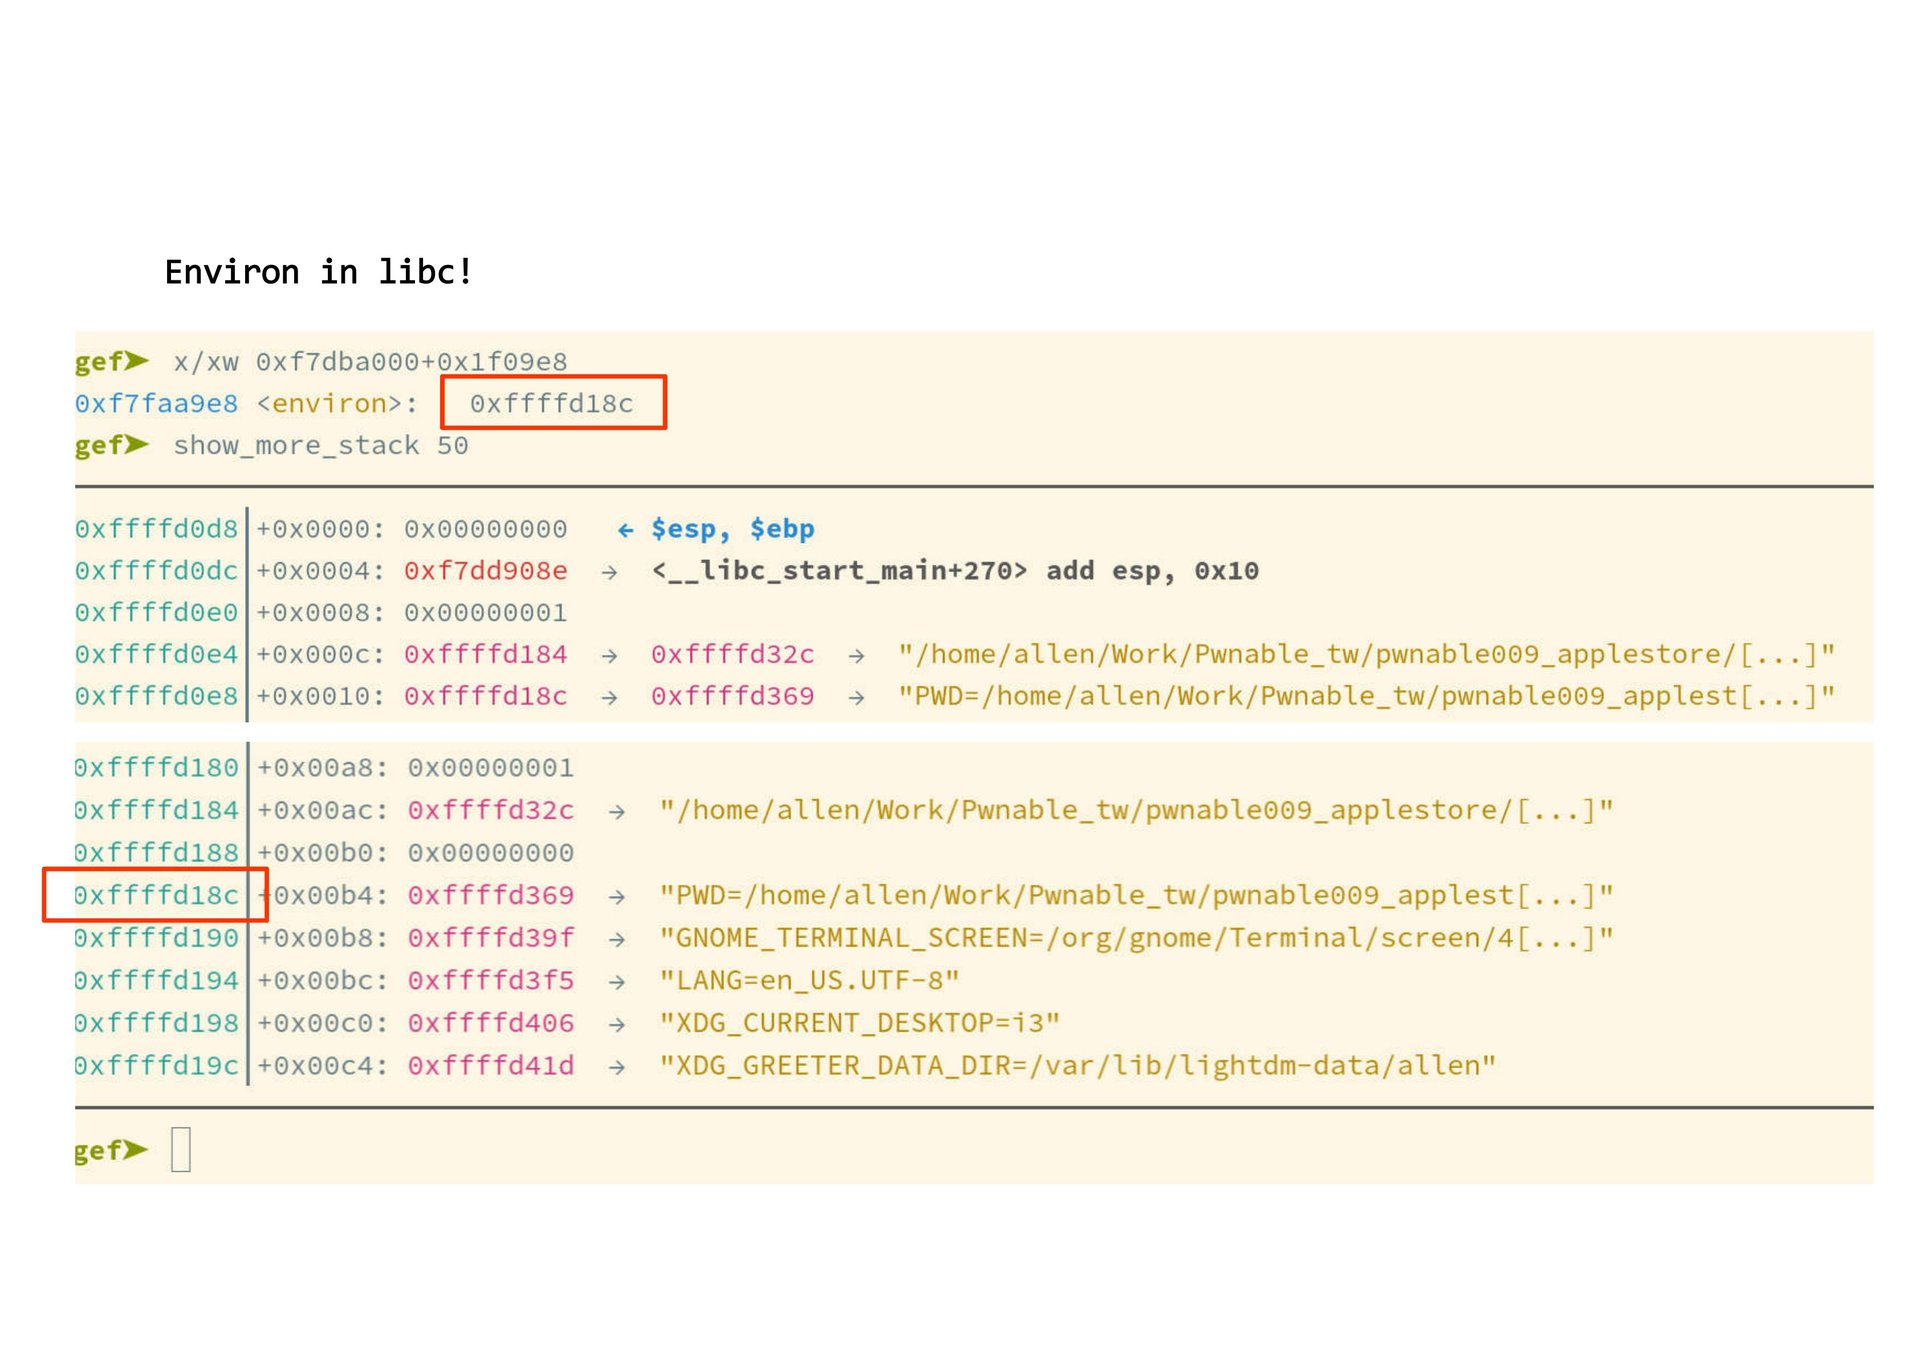Click stack address 0xffffd0d8 at first row
This screenshot has width=1920, height=1357.
coord(156,529)
